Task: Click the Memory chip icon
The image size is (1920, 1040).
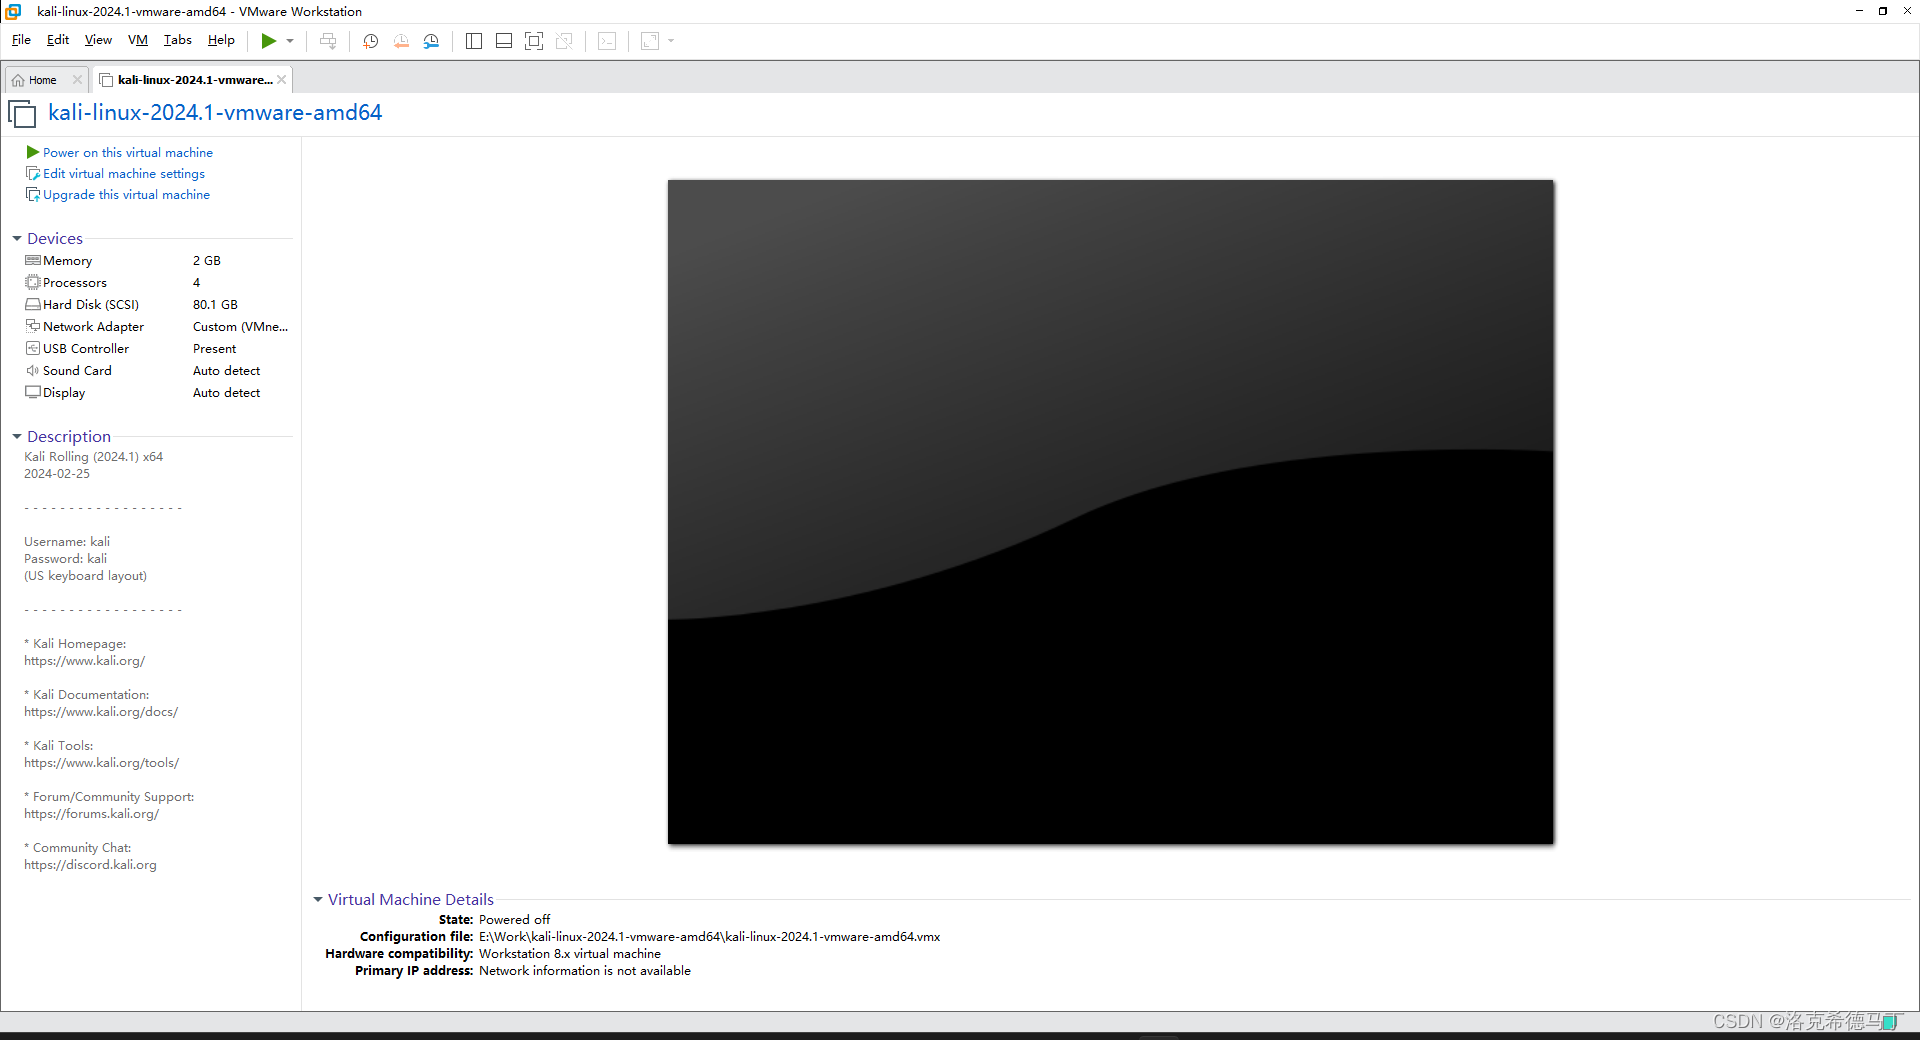Action: pos(33,260)
